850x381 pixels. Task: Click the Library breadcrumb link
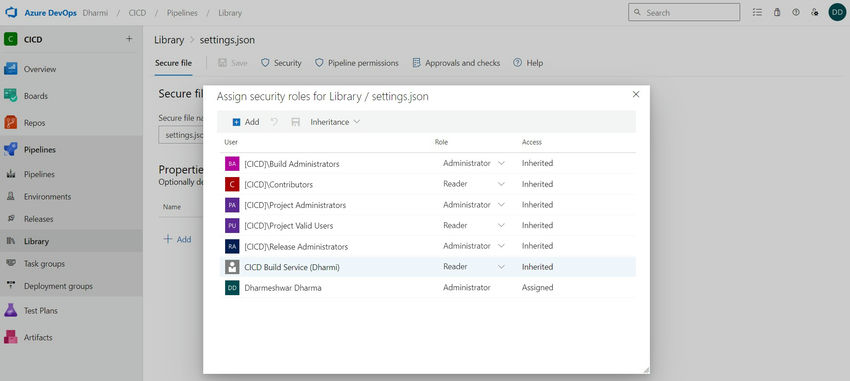pyautogui.click(x=169, y=40)
